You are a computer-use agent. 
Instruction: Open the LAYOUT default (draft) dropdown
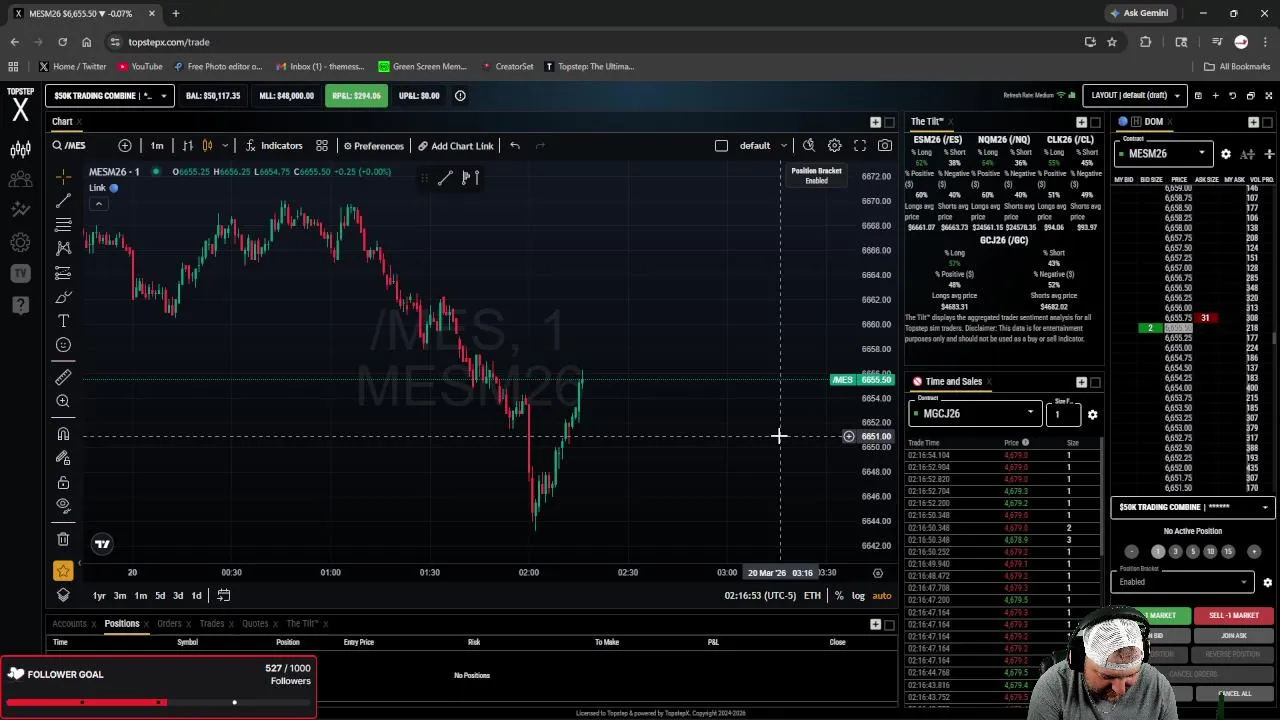pos(1135,96)
